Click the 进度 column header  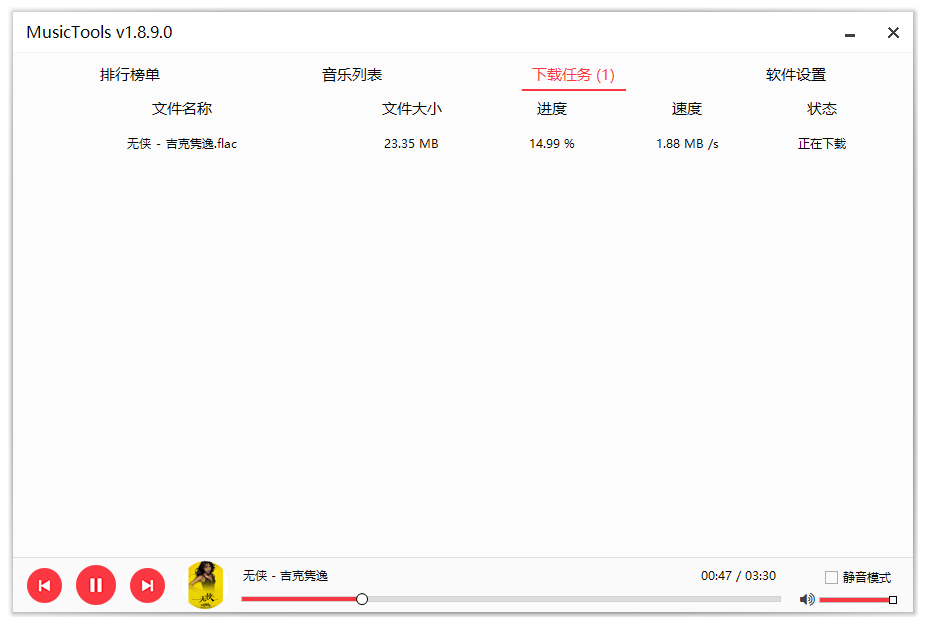pyautogui.click(x=552, y=109)
